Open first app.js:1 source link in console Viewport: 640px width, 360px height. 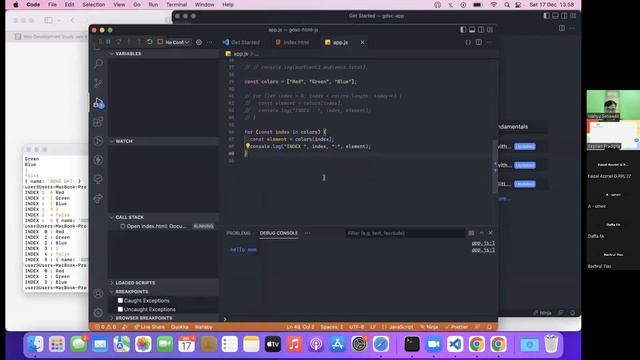pos(483,243)
